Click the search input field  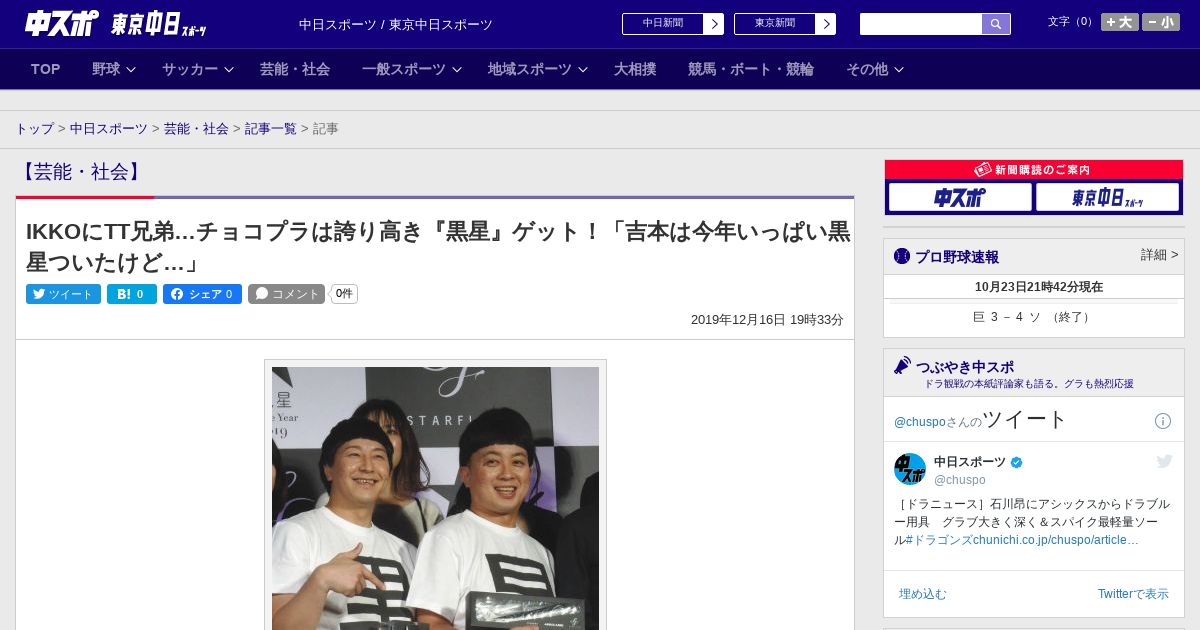[x=921, y=24]
